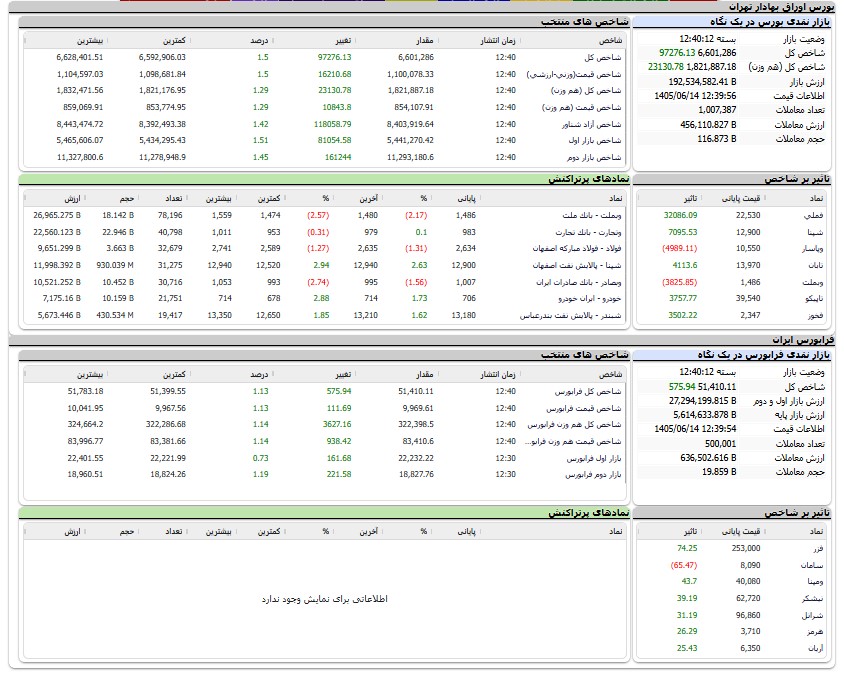Sort bourse most-traded table by 'حجم' column
The height and width of the screenshot is (675, 844).
pyautogui.click(x=127, y=199)
